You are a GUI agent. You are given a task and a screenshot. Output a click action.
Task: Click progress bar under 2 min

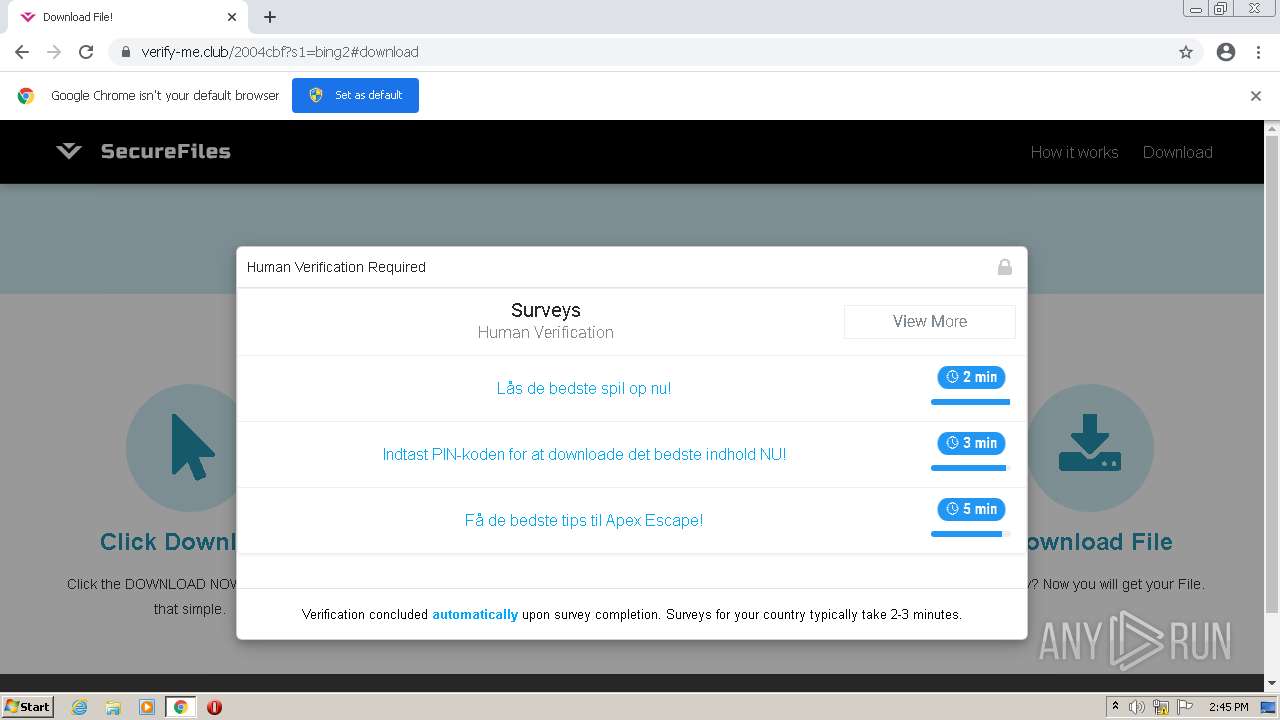[x=970, y=402]
